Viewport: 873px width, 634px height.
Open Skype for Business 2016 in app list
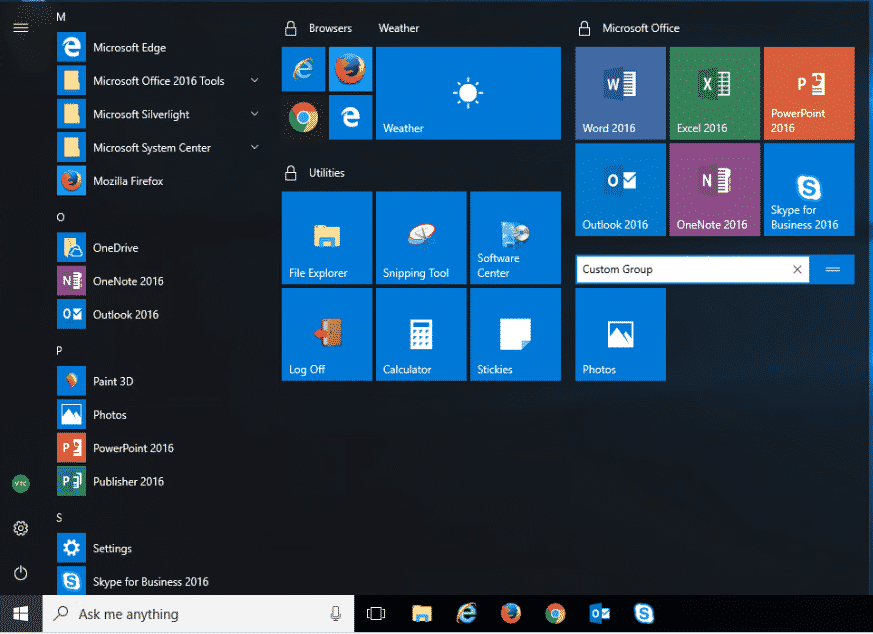pos(159,580)
